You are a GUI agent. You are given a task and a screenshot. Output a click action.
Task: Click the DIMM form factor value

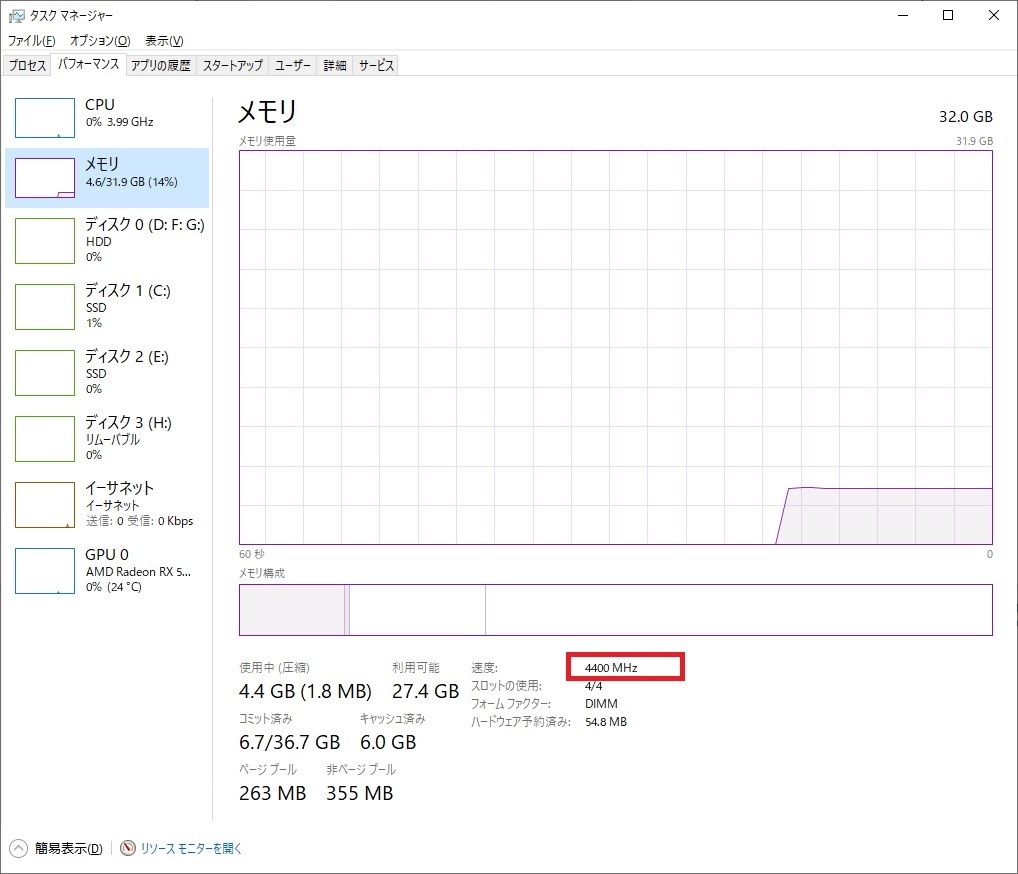[601, 704]
